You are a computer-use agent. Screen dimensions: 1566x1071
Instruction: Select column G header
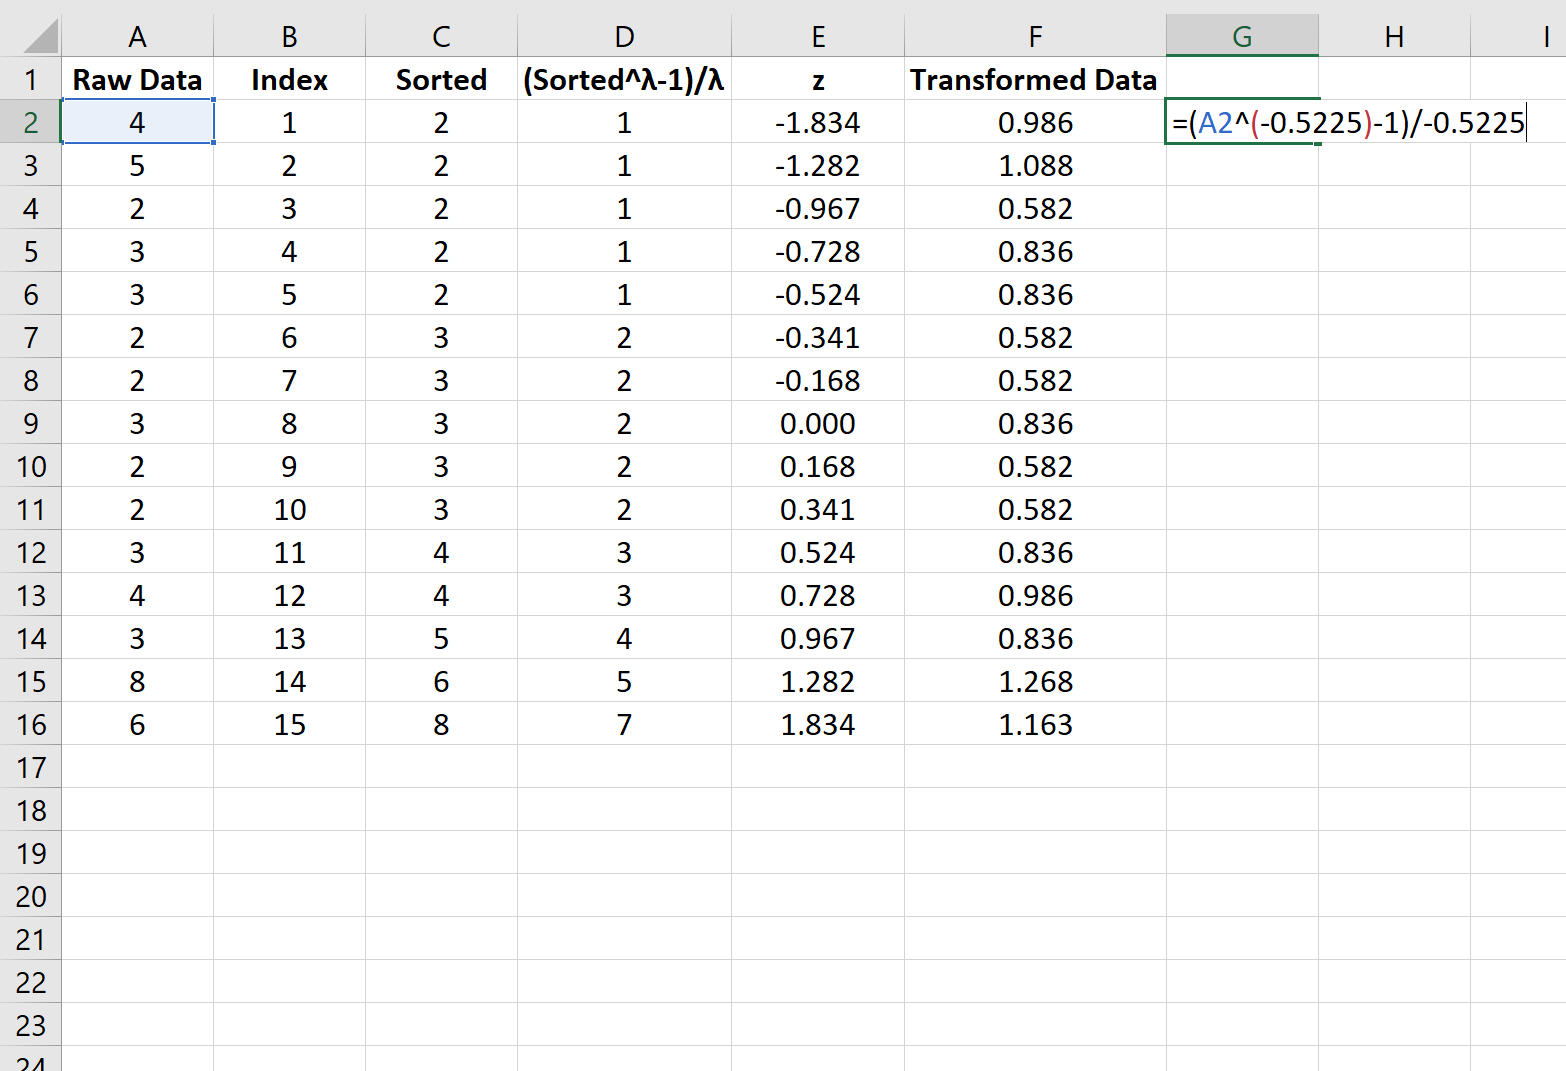point(1242,37)
